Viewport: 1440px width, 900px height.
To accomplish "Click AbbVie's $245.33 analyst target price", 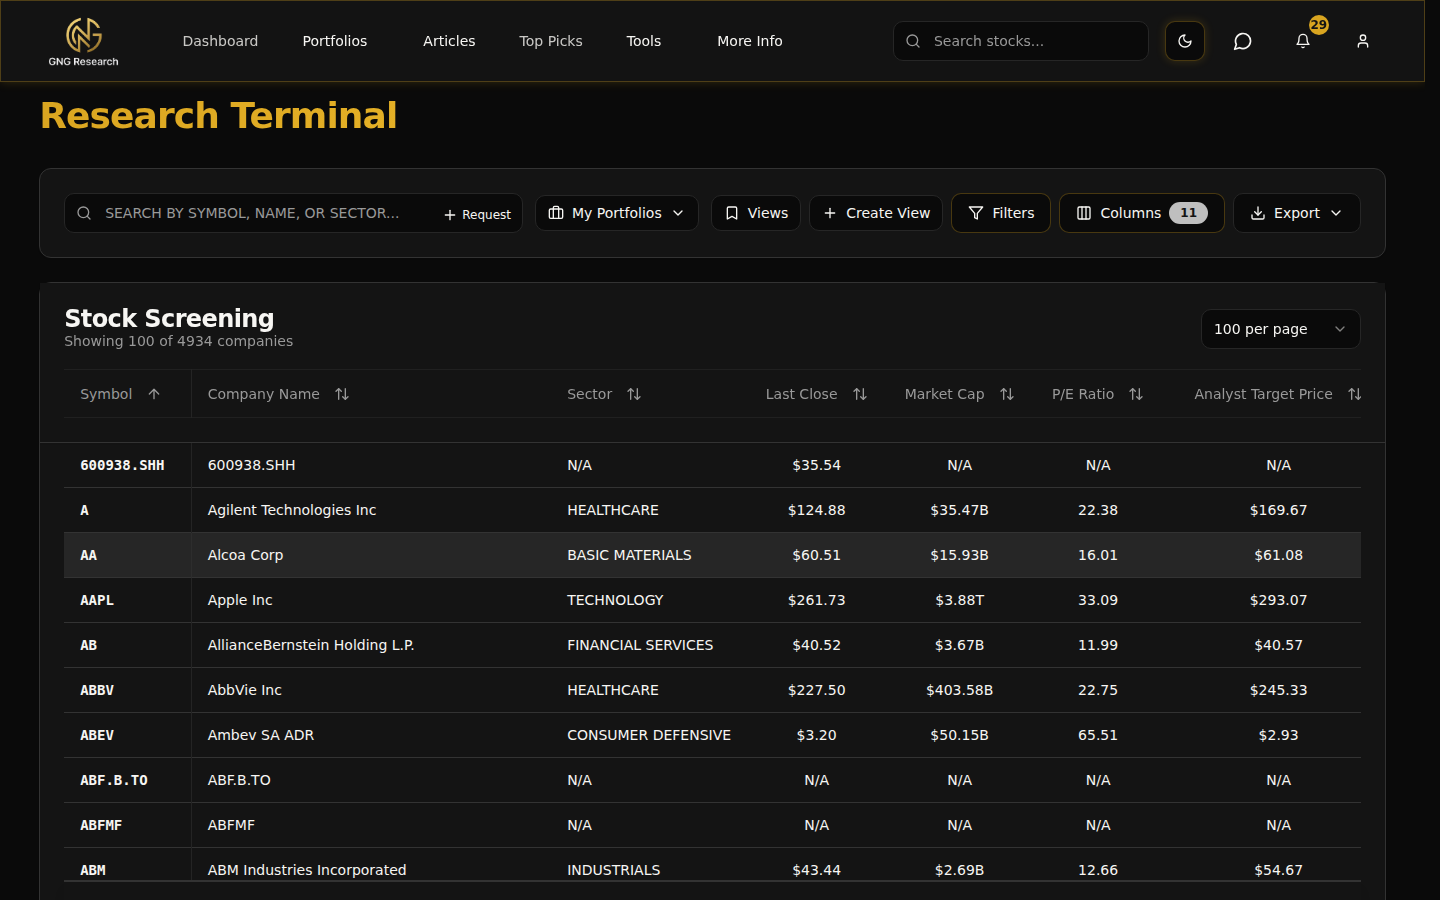I will click(x=1278, y=690).
